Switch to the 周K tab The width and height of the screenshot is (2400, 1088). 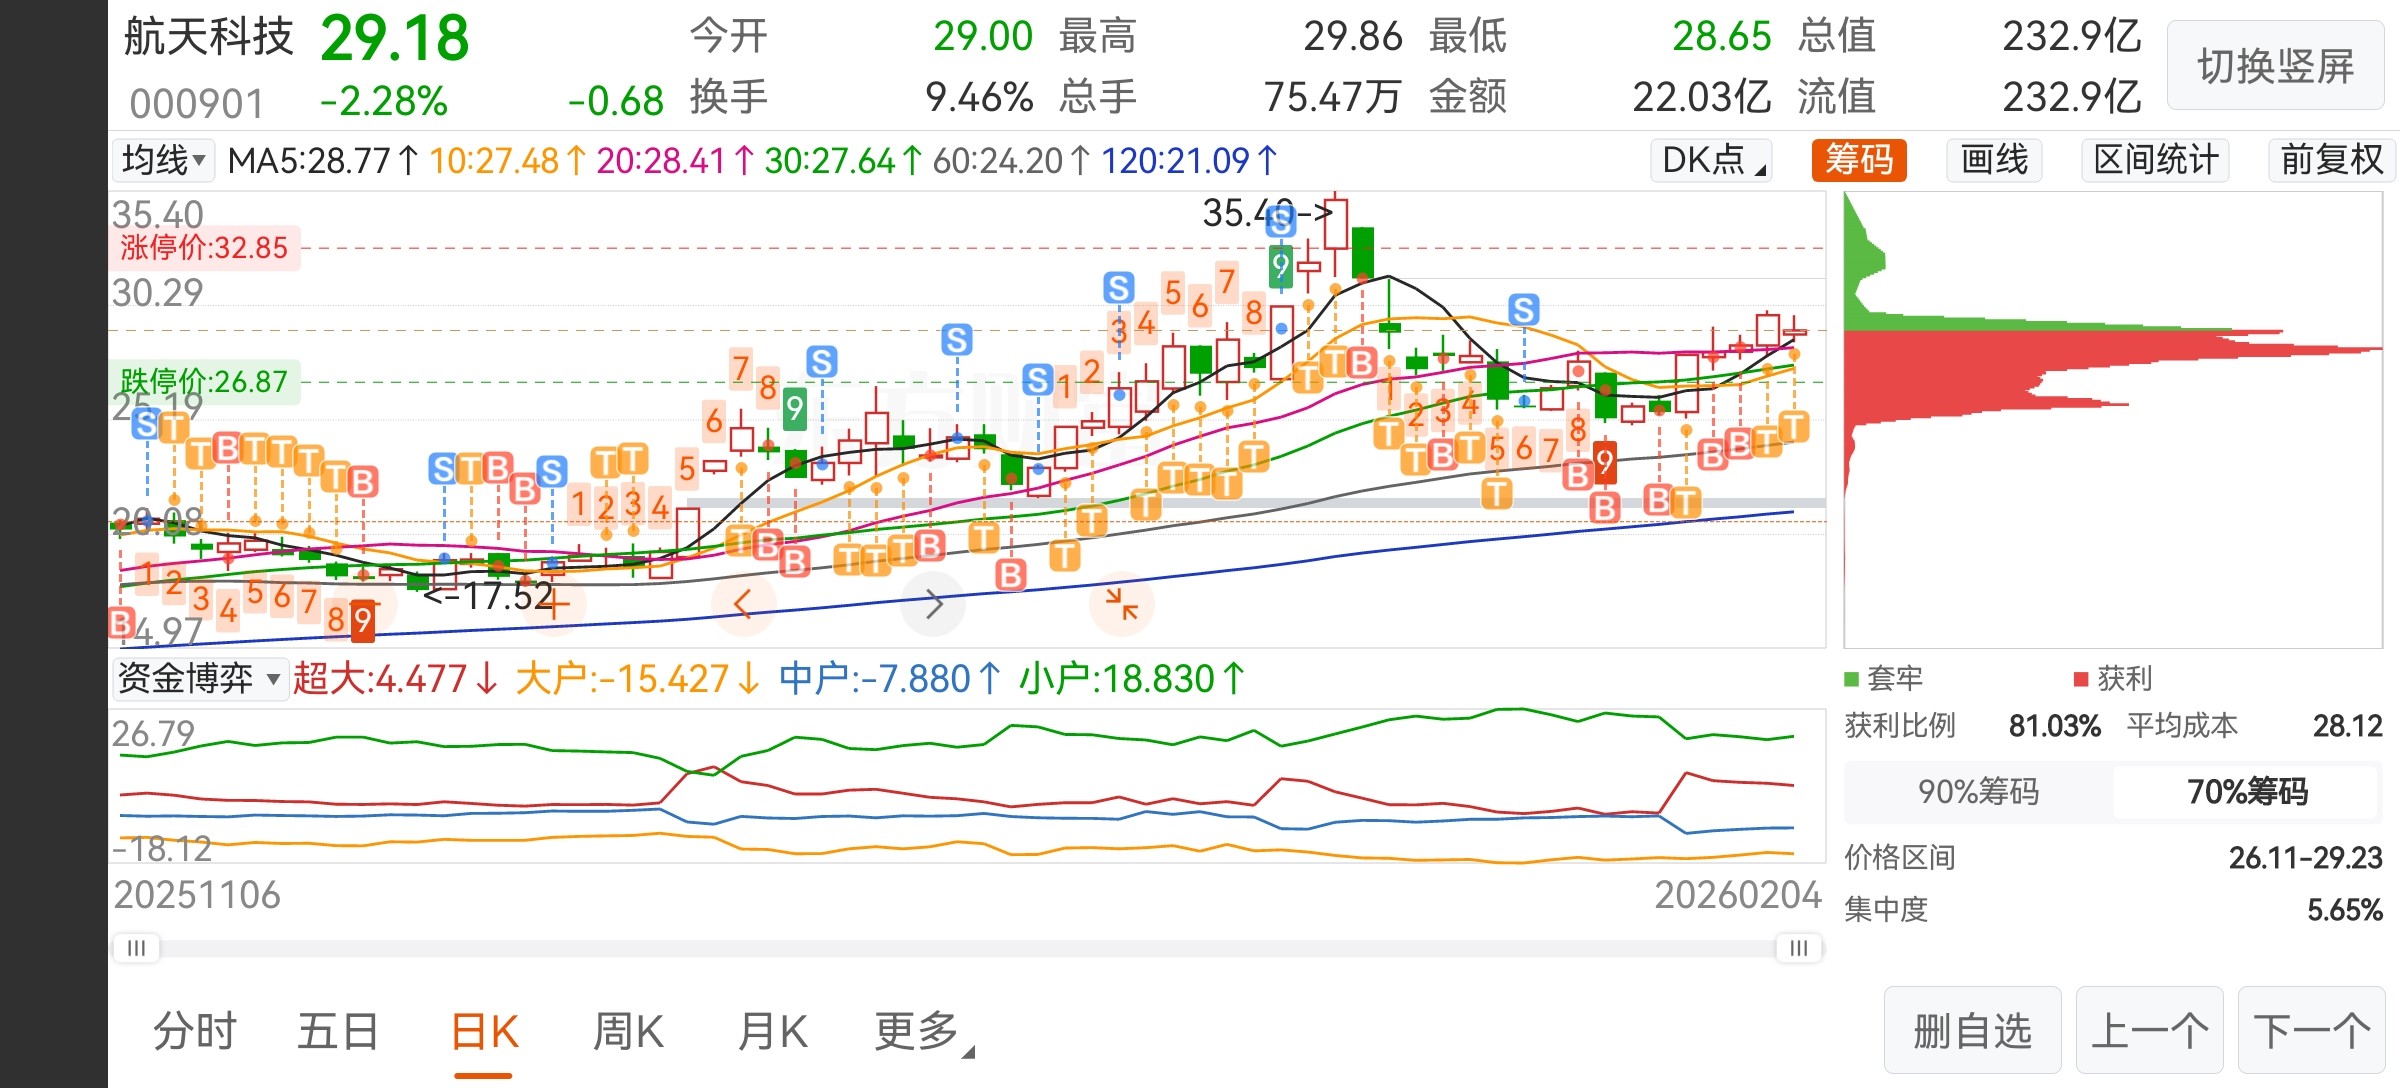628,1032
